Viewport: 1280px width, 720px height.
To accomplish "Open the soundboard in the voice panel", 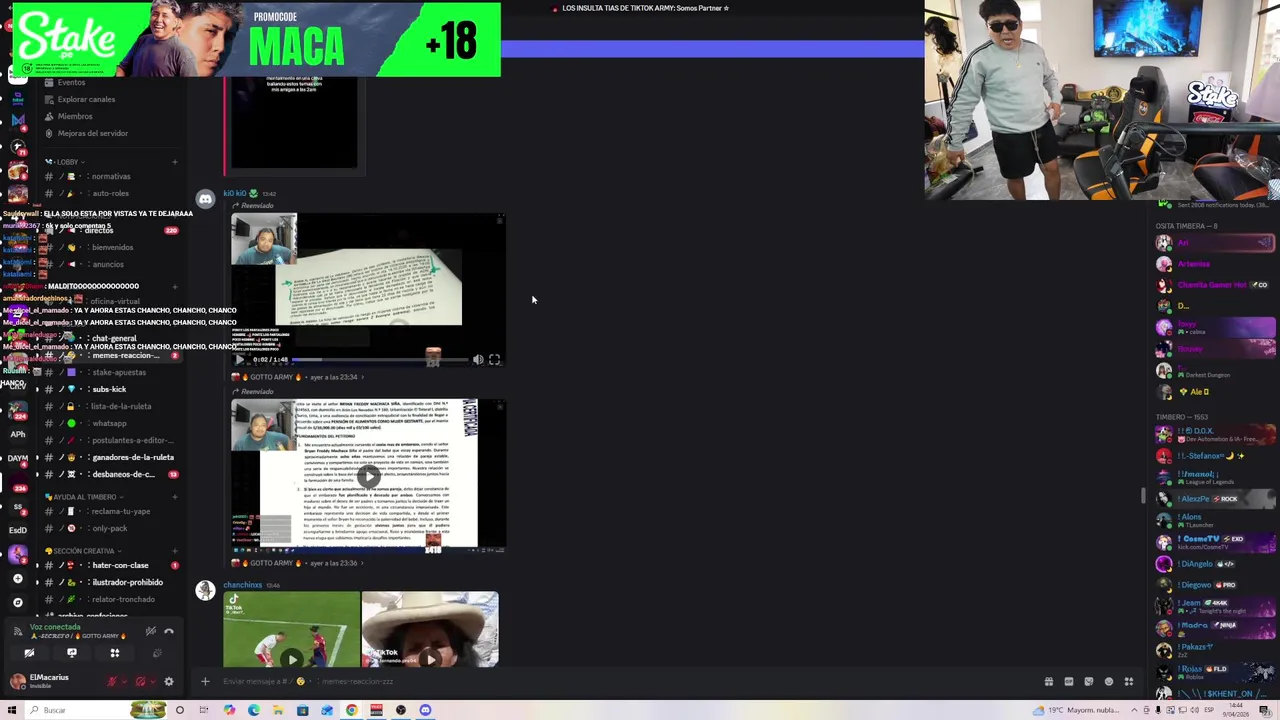I will [x=157, y=653].
